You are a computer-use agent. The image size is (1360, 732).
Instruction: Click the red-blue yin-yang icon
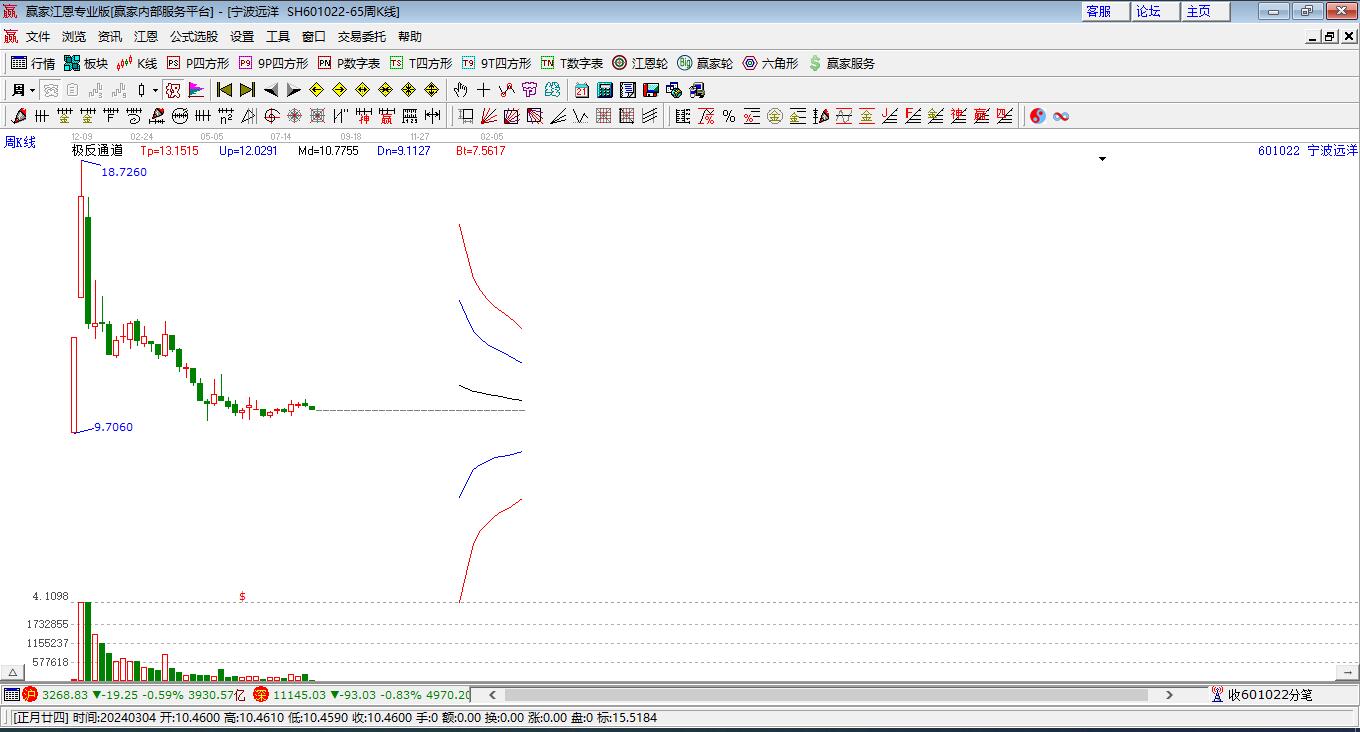pyautogui.click(x=1037, y=116)
